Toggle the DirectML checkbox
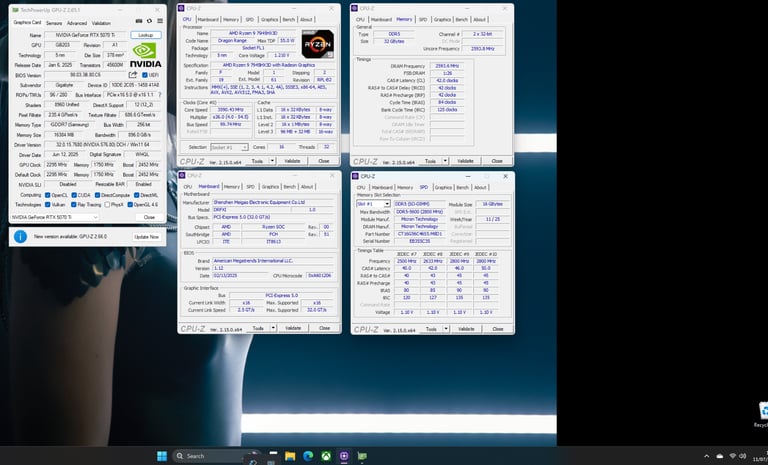This screenshot has width=768, height=465. pos(137,195)
